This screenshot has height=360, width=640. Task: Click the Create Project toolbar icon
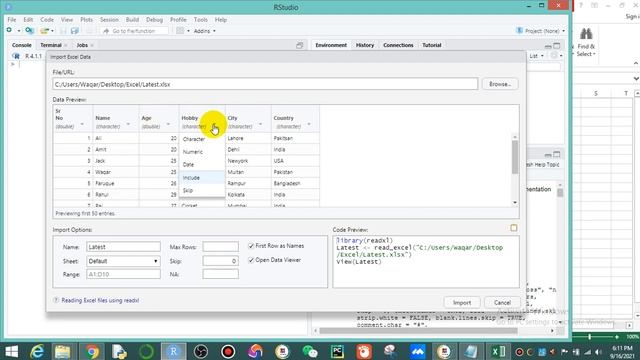coord(29,31)
